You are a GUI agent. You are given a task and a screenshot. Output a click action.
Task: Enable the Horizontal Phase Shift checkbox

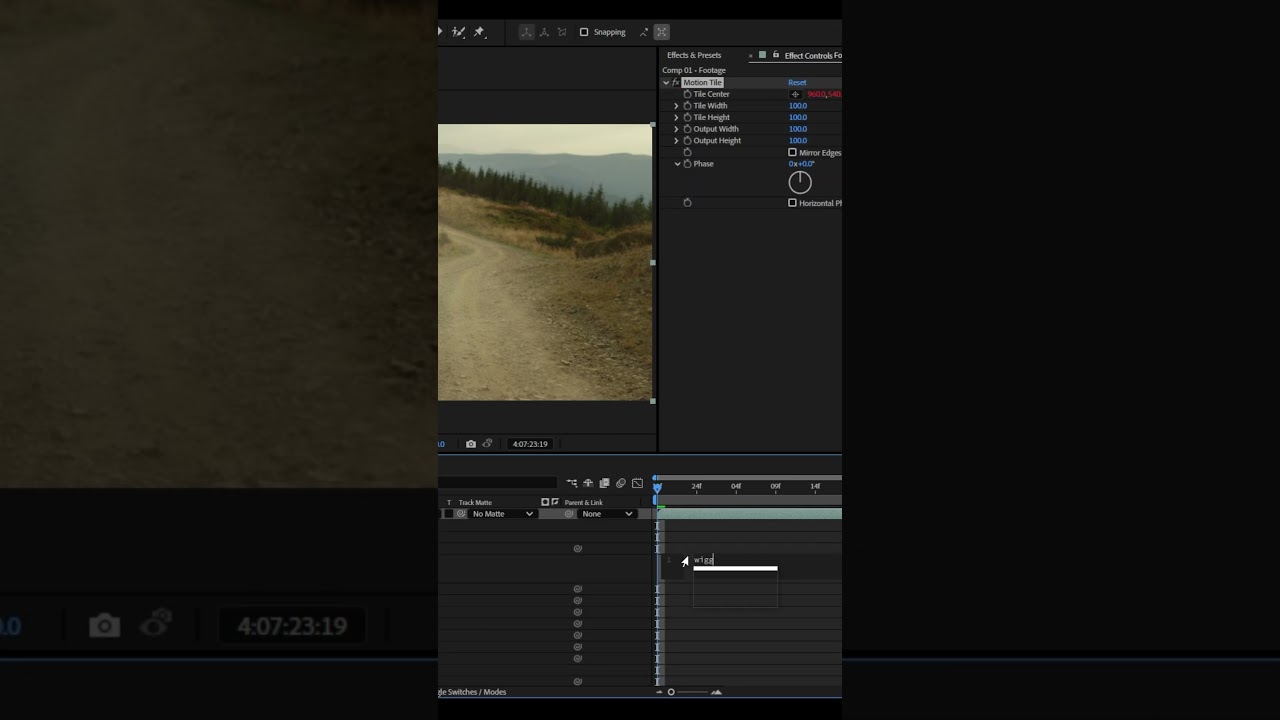792,203
